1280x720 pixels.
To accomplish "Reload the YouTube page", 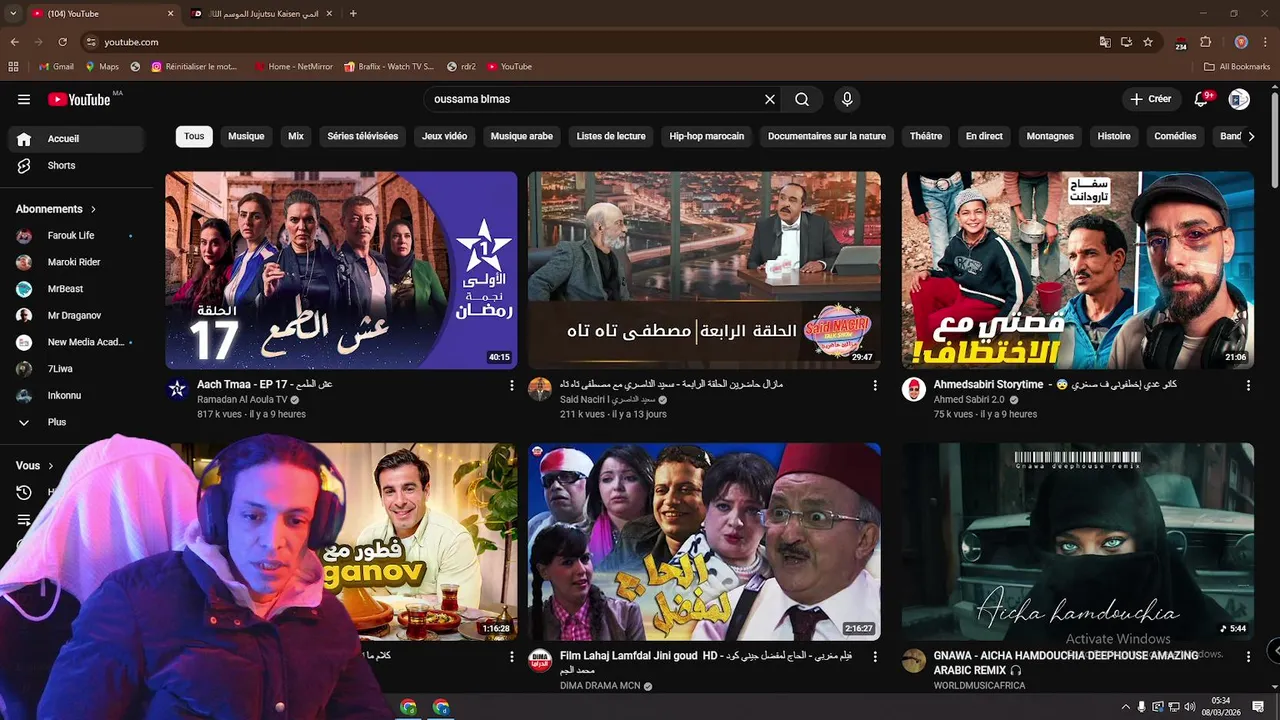I will point(62,42).
